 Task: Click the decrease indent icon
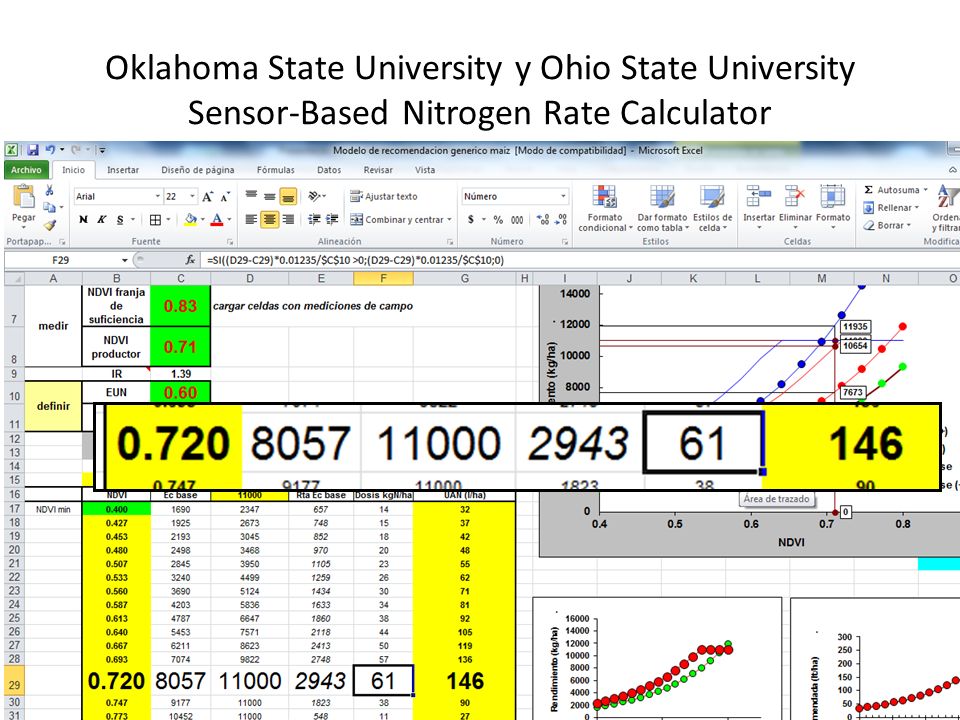(x=314, y=219)
